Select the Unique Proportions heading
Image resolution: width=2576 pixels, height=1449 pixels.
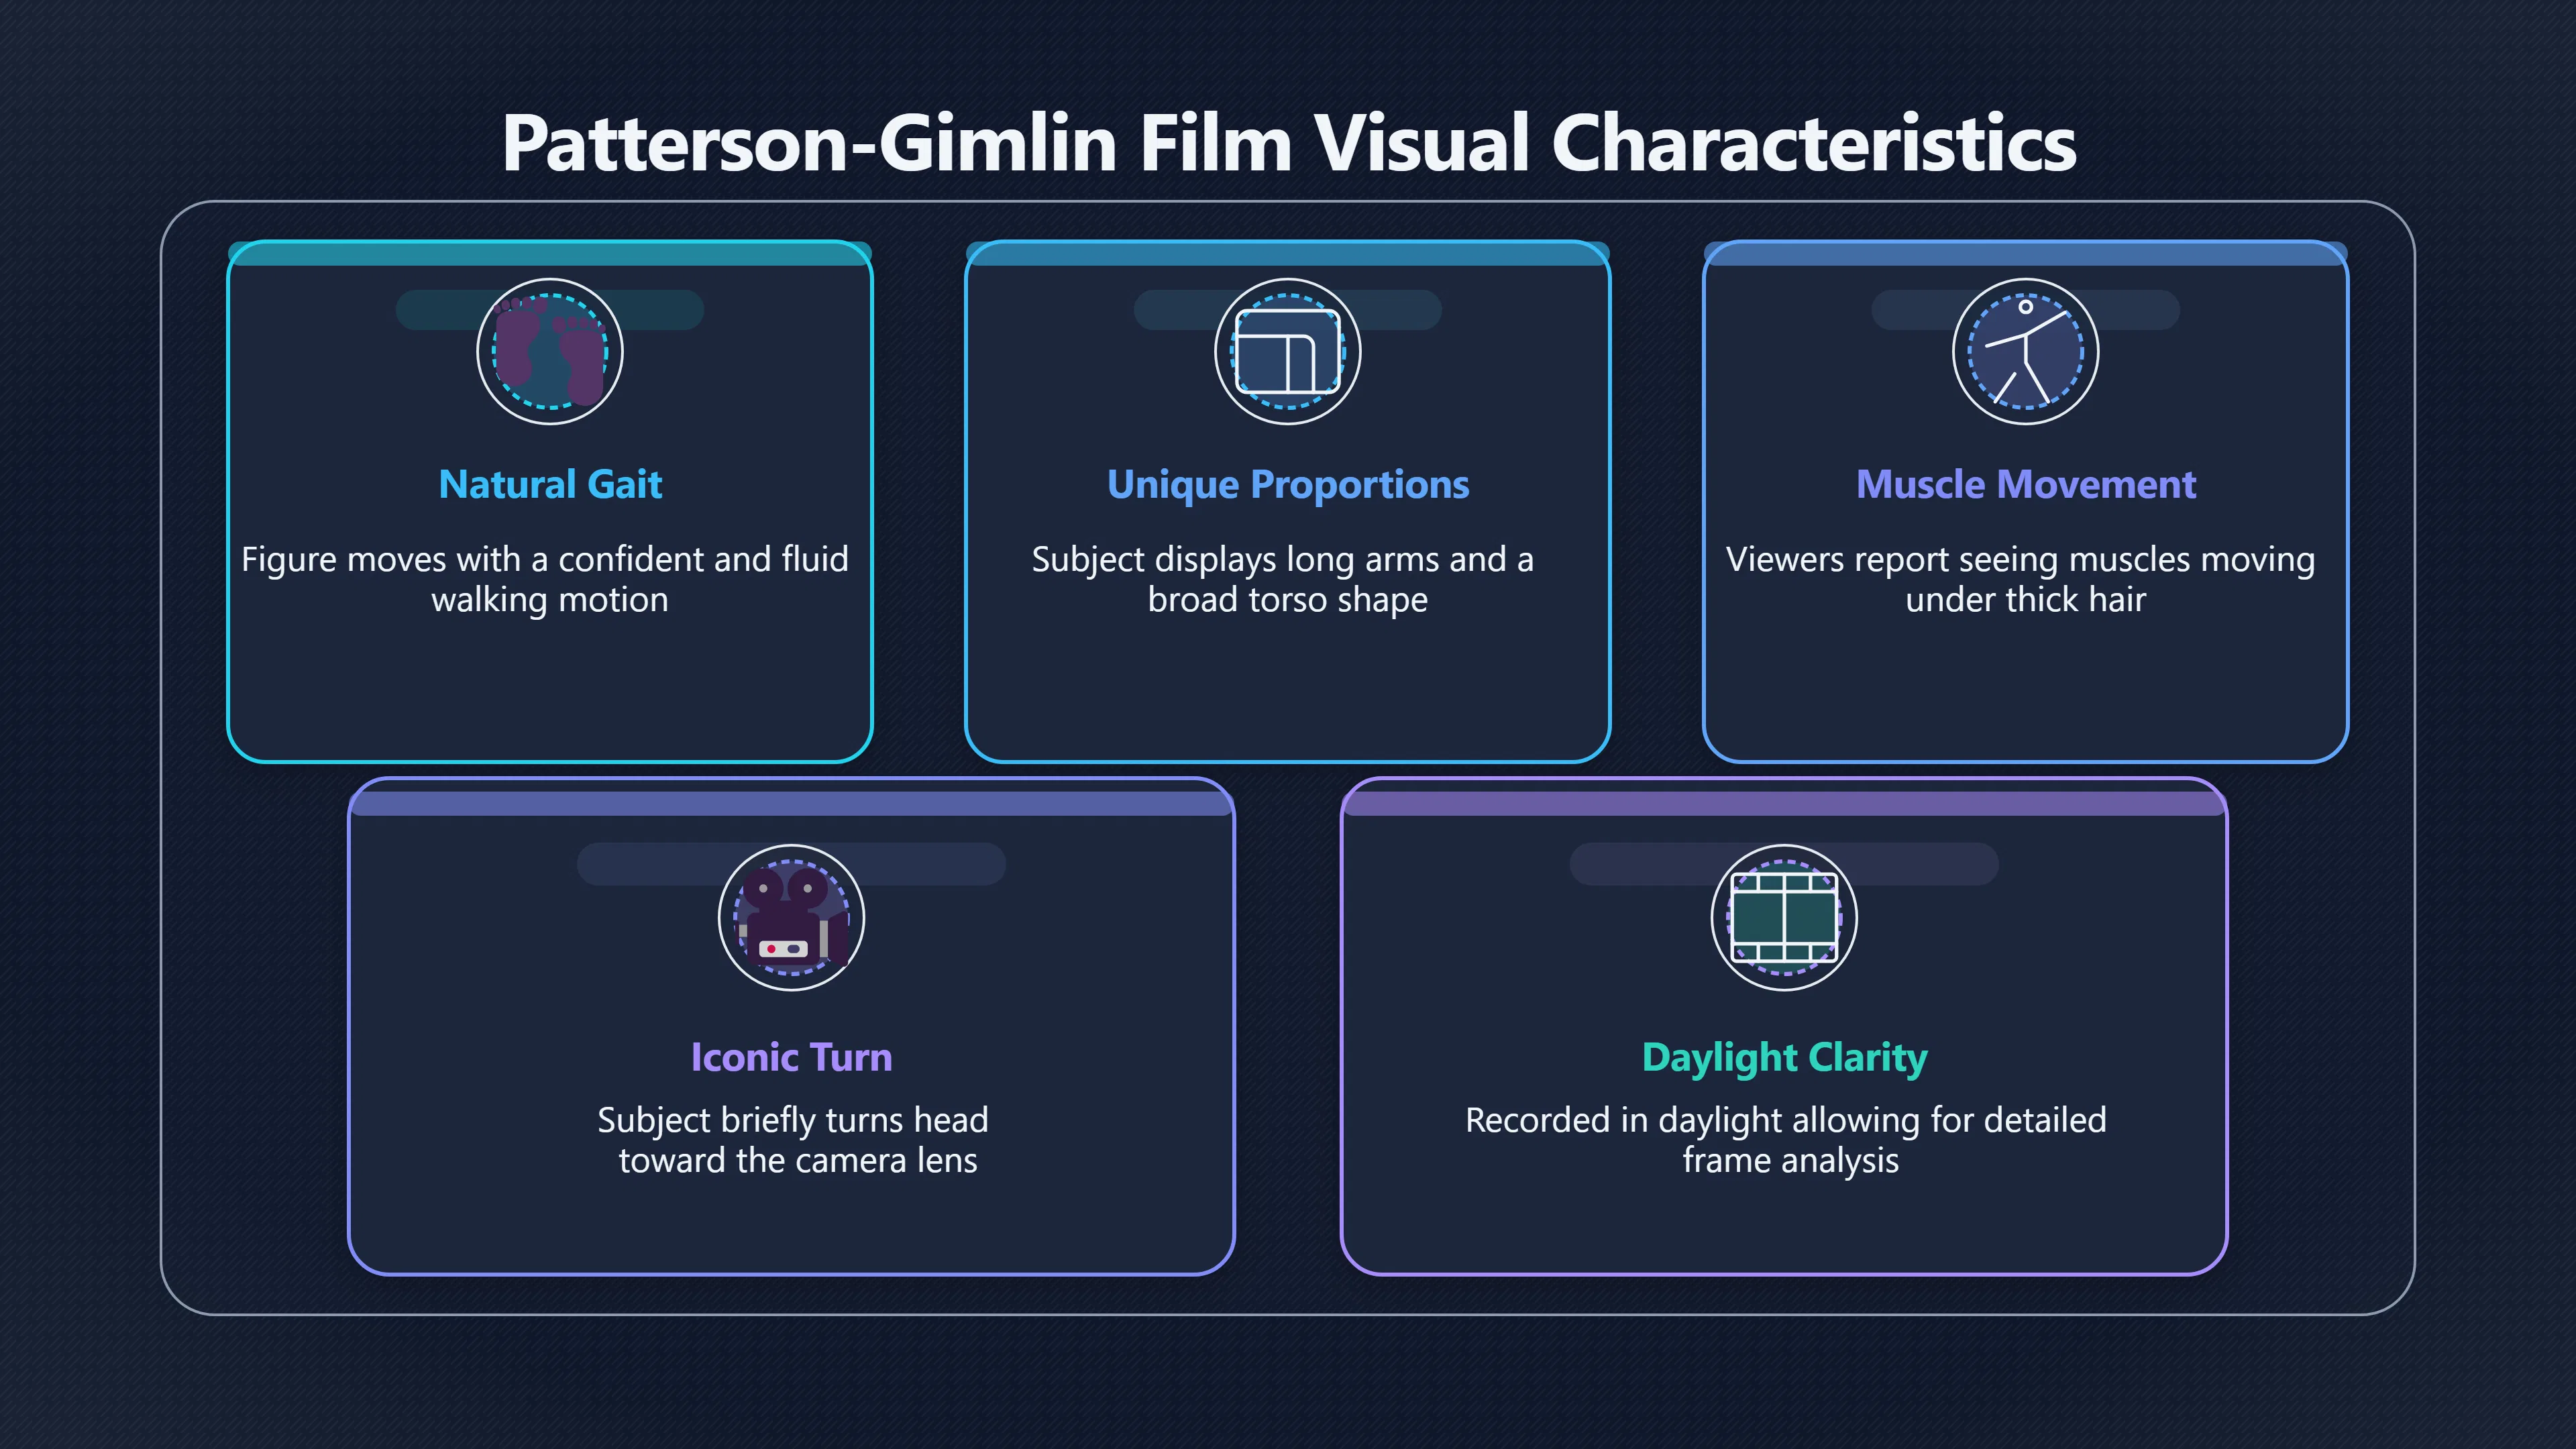tap(1288, 485)
